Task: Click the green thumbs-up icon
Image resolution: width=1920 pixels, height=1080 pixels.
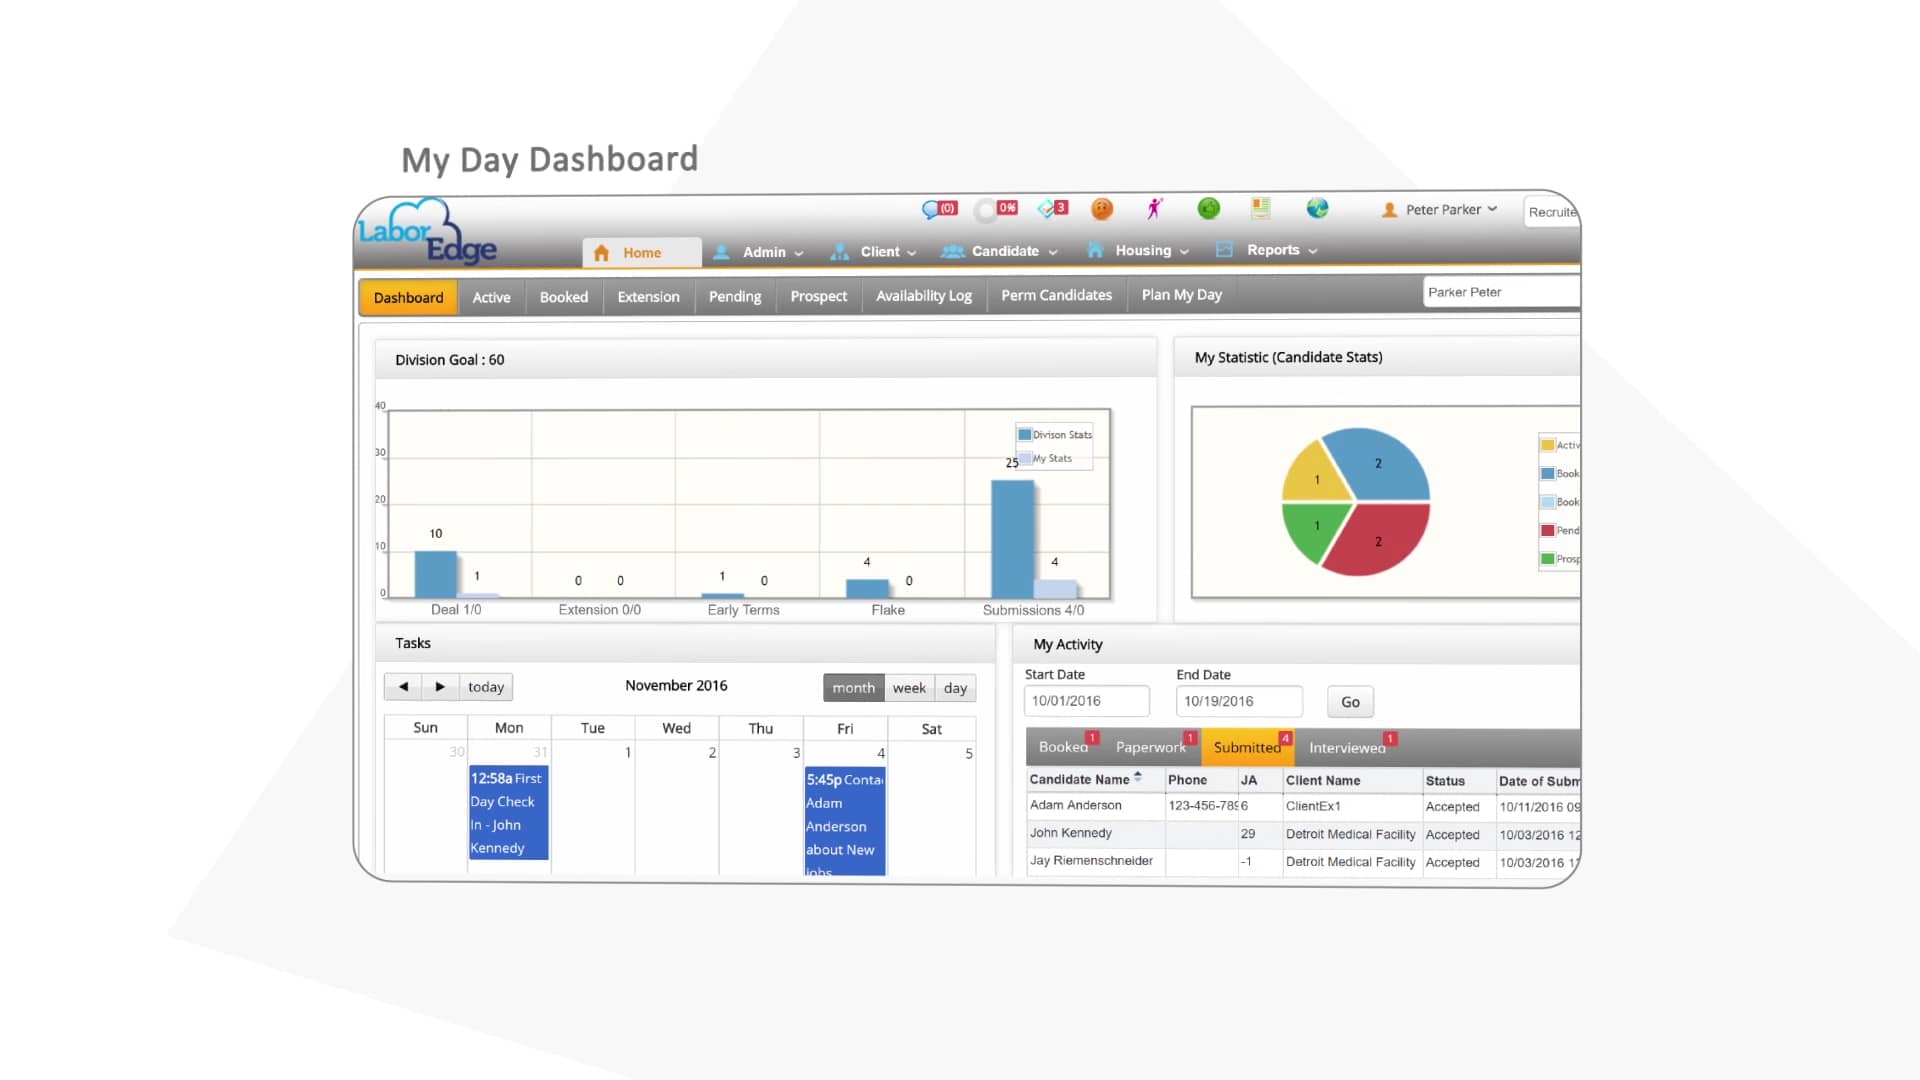Action: 1208,208
